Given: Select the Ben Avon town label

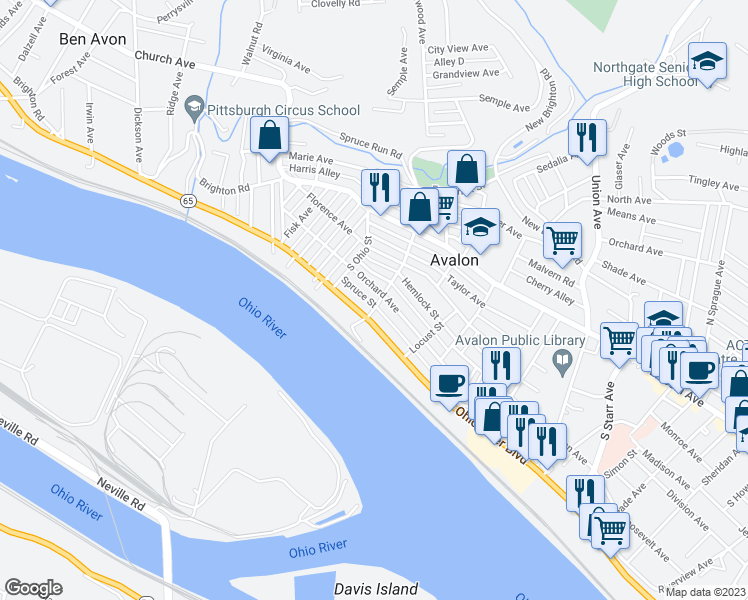Looking at the screenshot, I should pyautogui.click(x=93, y=39).
